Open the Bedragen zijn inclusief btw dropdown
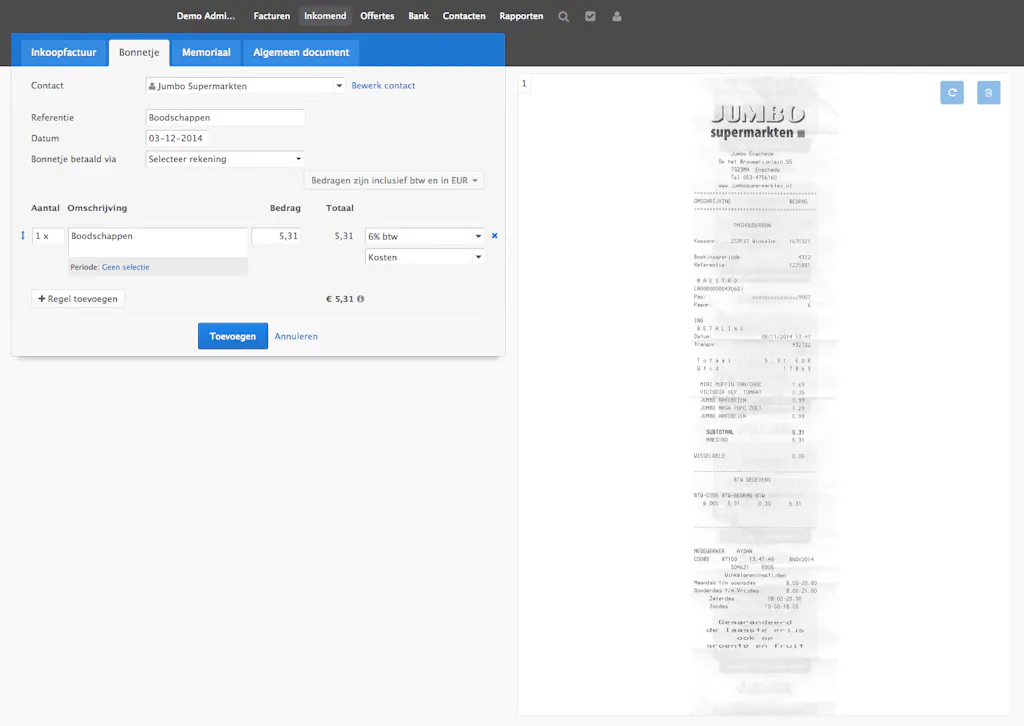 pos(394,180)
